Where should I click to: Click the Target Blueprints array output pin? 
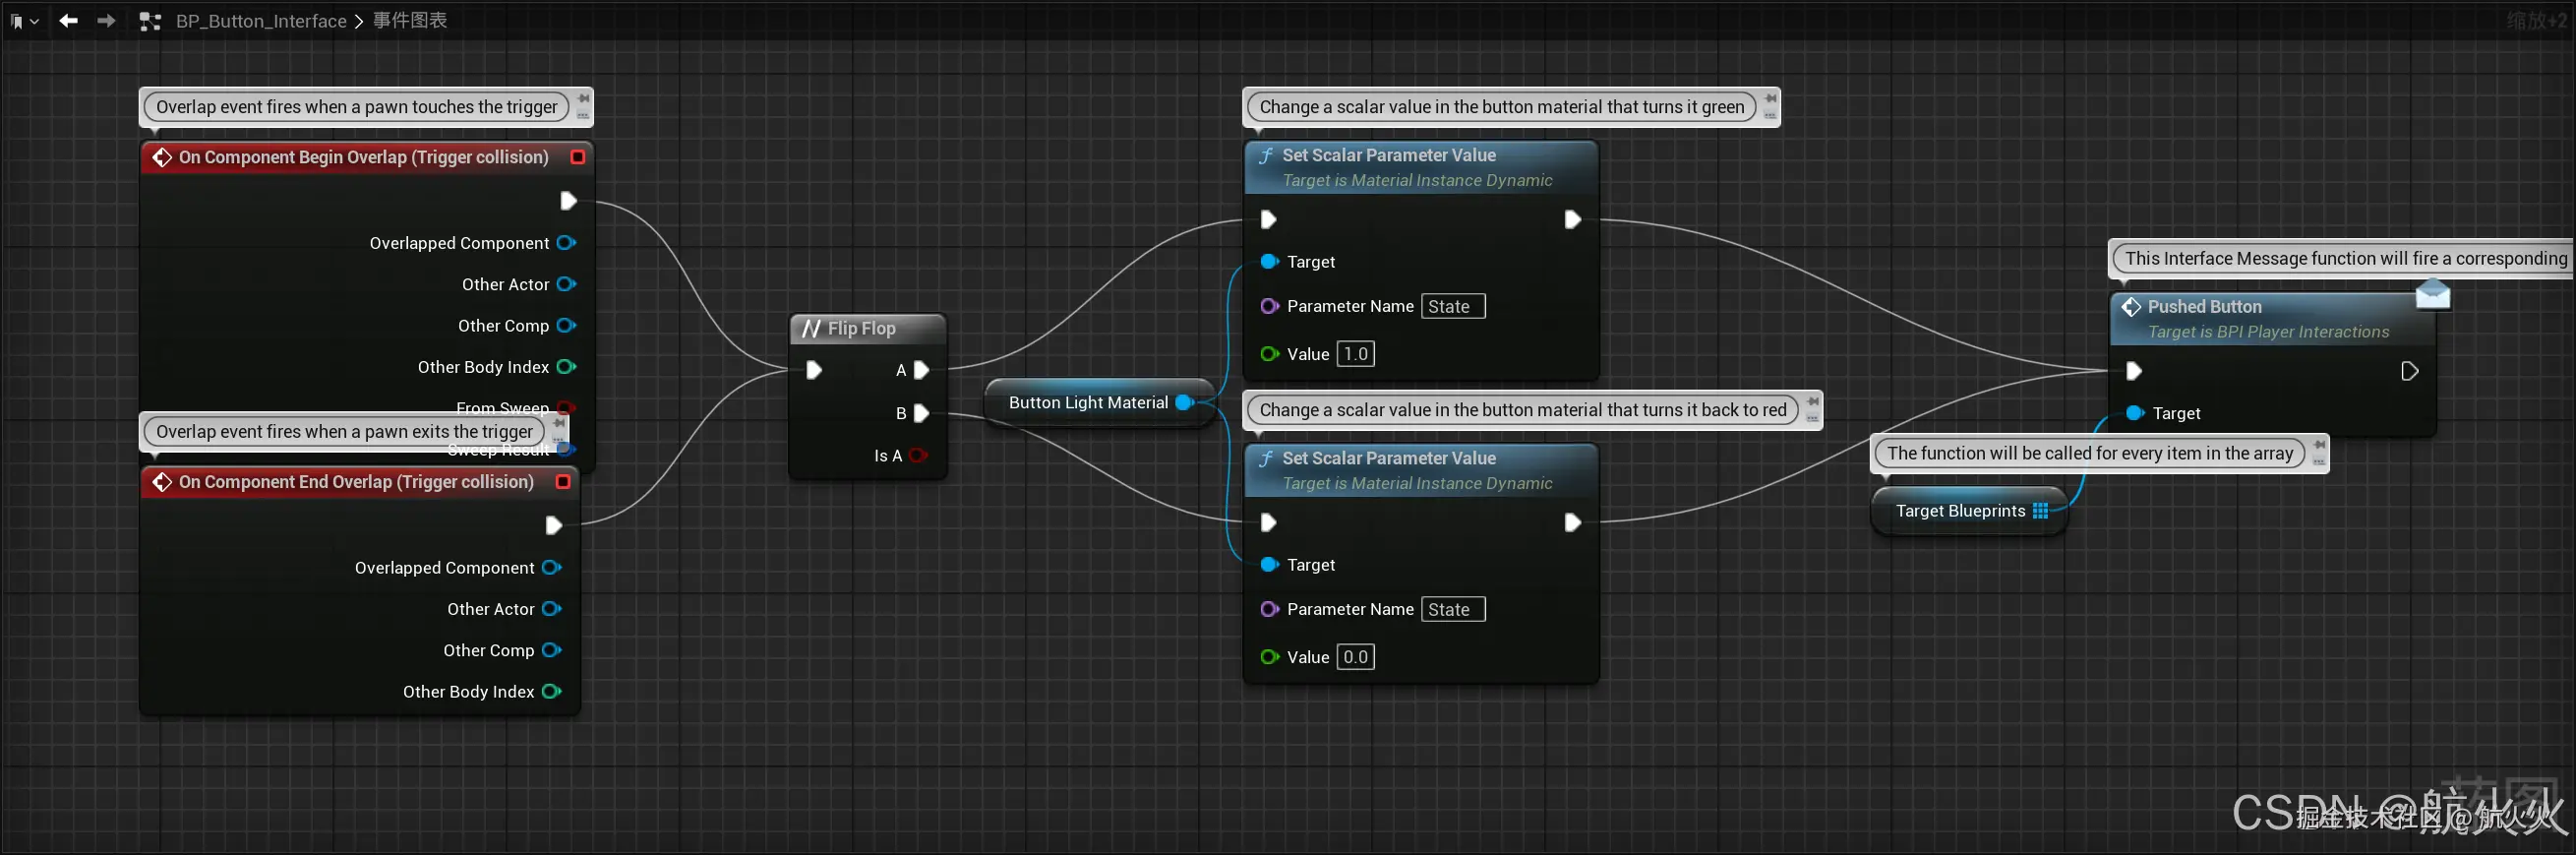[2040, 511]
